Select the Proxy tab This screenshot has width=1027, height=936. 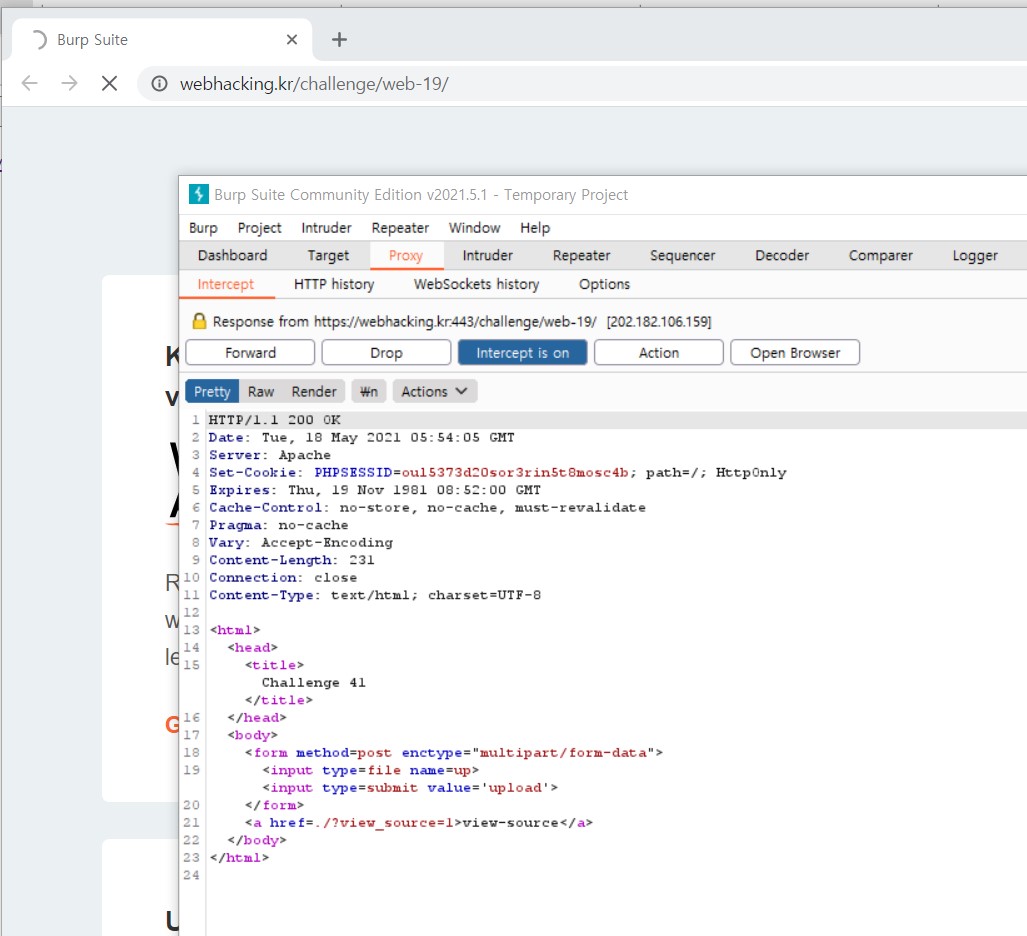pyautogui.click(x=406, y=255)
